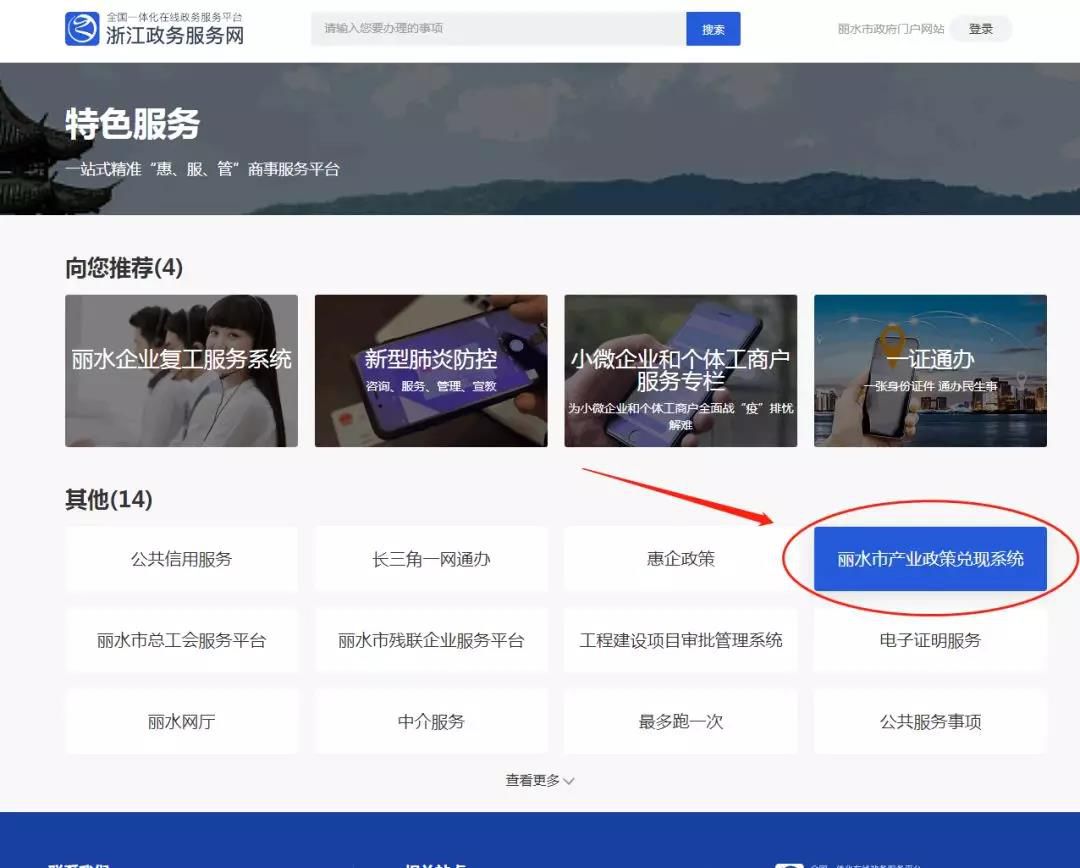
Task: Select 惠企政策 tile
Action: pyautogui.click(x=681, y=559)
